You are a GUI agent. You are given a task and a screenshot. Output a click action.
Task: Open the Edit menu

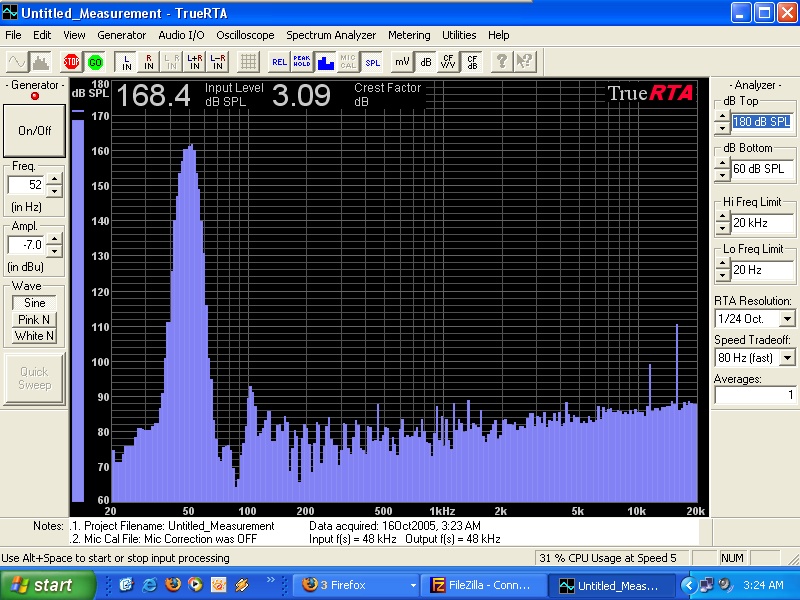coord(42,35)
